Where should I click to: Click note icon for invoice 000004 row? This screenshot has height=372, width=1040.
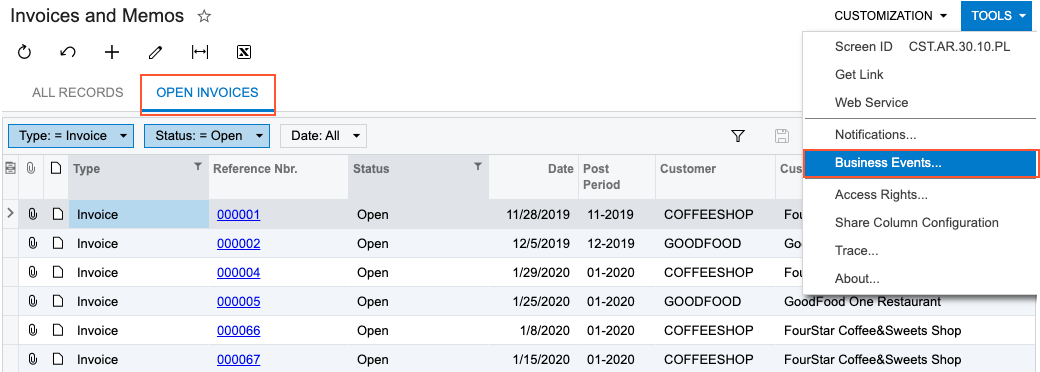[x=58, y=273]
